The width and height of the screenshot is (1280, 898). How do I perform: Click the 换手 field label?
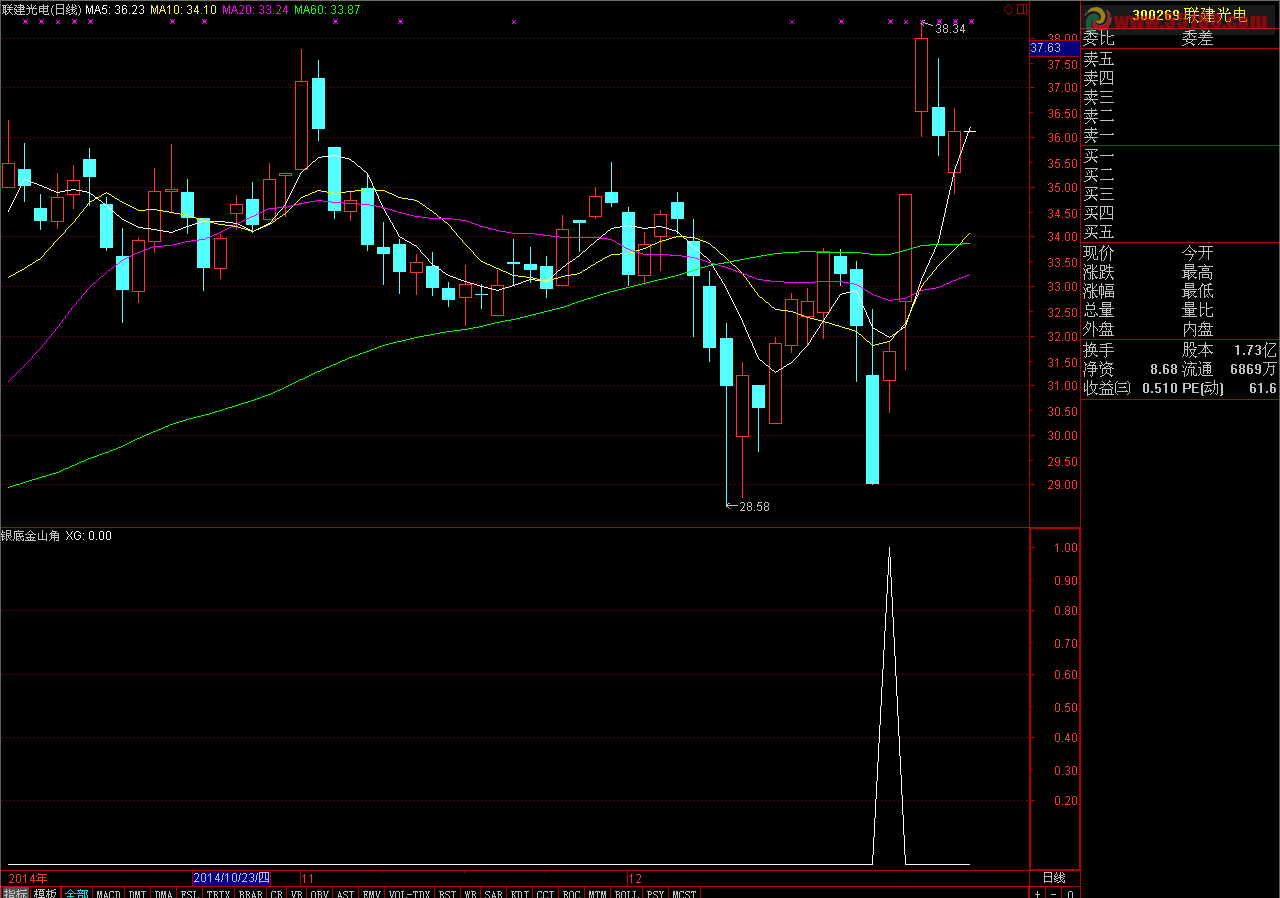(x=1099, y=350)
